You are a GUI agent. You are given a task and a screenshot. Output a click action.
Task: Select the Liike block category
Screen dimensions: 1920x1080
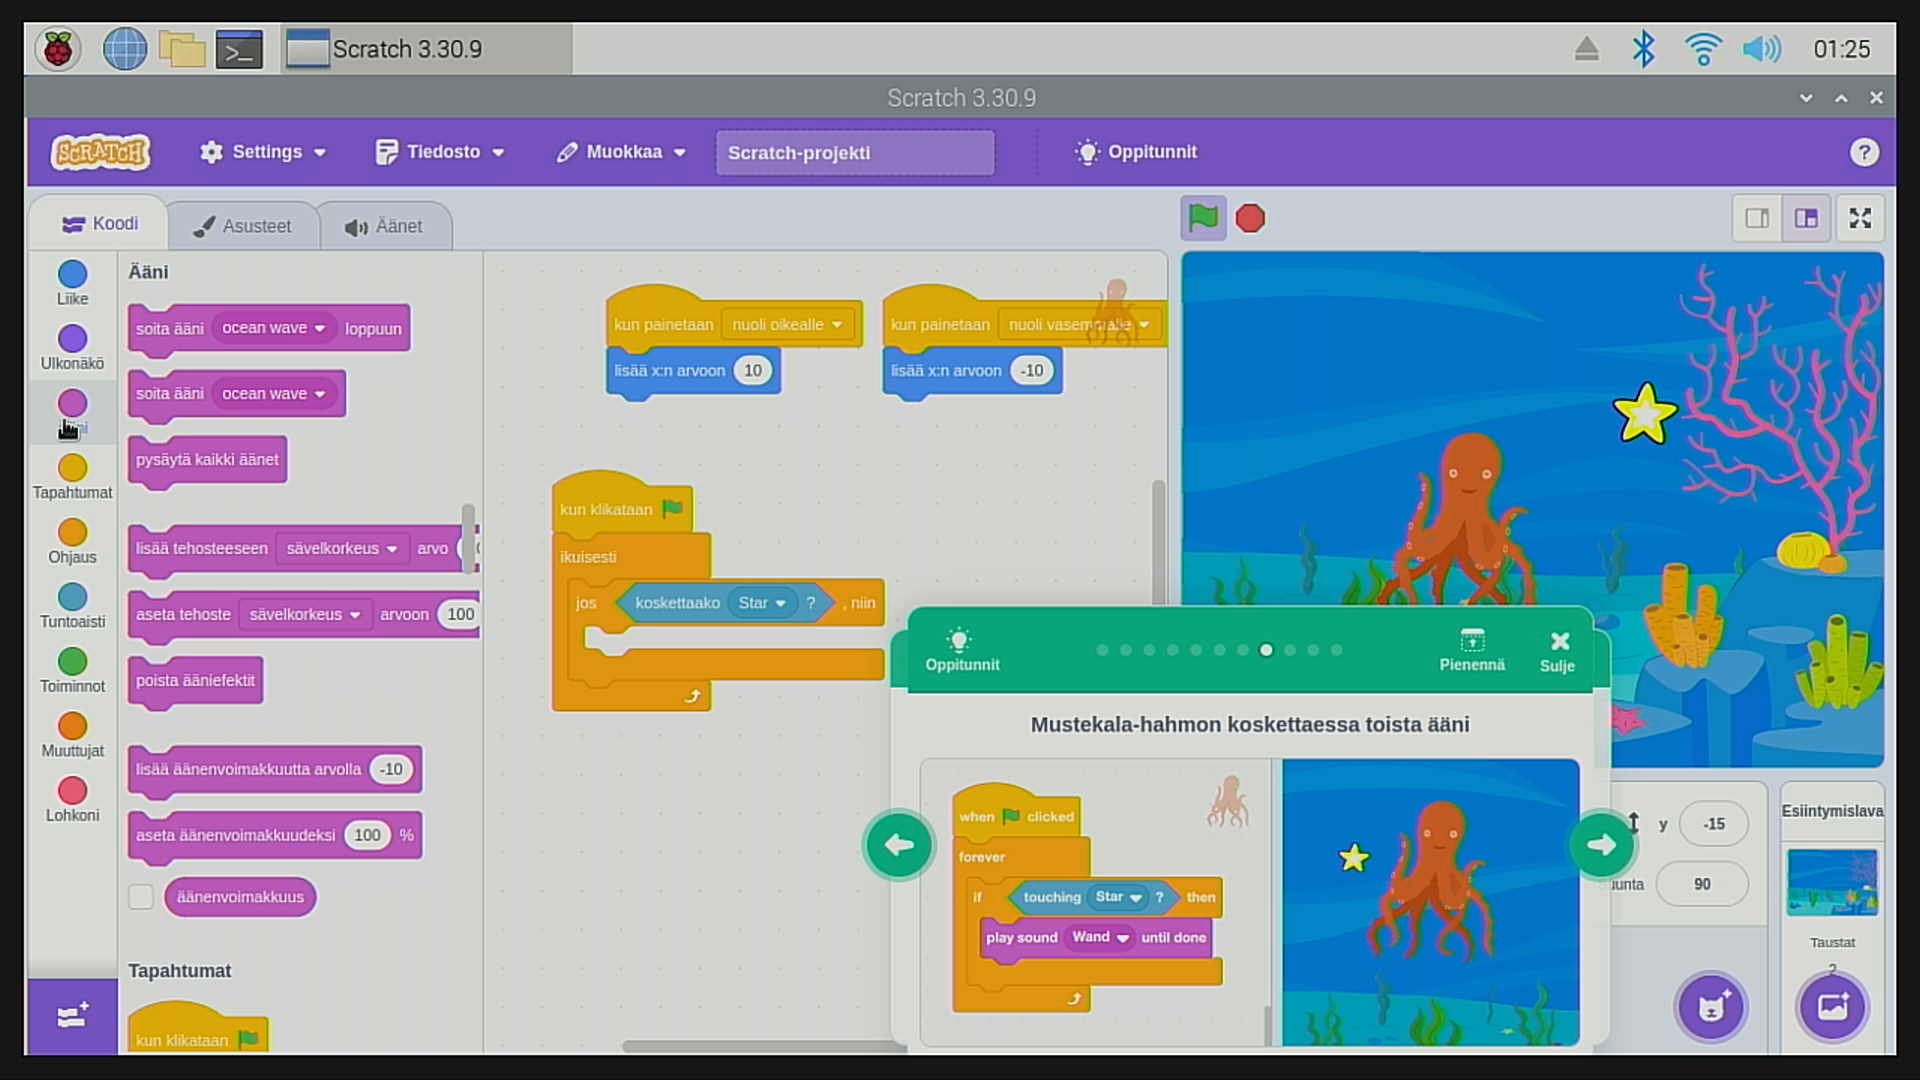(x=72, y=283)
